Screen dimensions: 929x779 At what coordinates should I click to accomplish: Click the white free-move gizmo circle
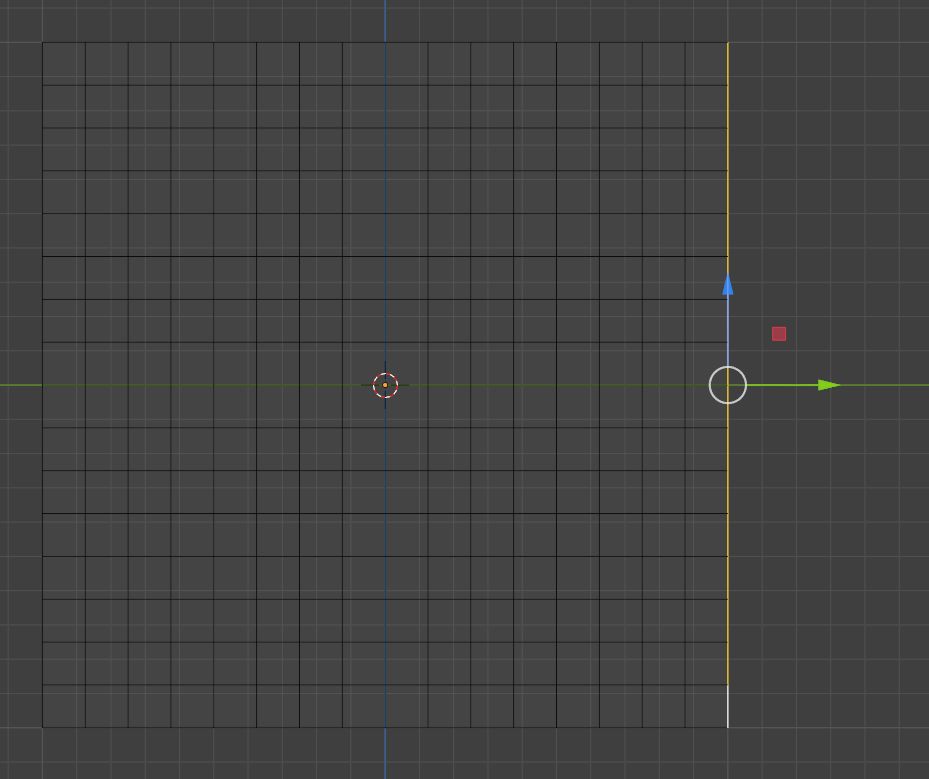pos(728,385)
